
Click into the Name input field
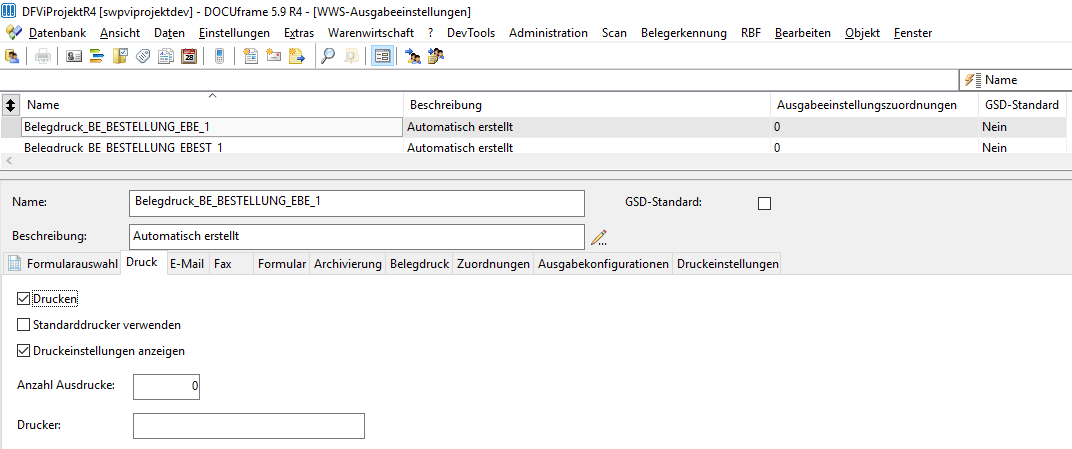(357, 203)
